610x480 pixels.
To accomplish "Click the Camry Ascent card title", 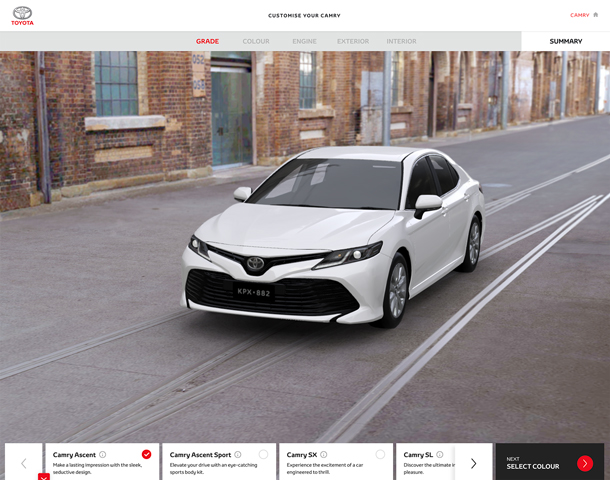I will (74, 455).
